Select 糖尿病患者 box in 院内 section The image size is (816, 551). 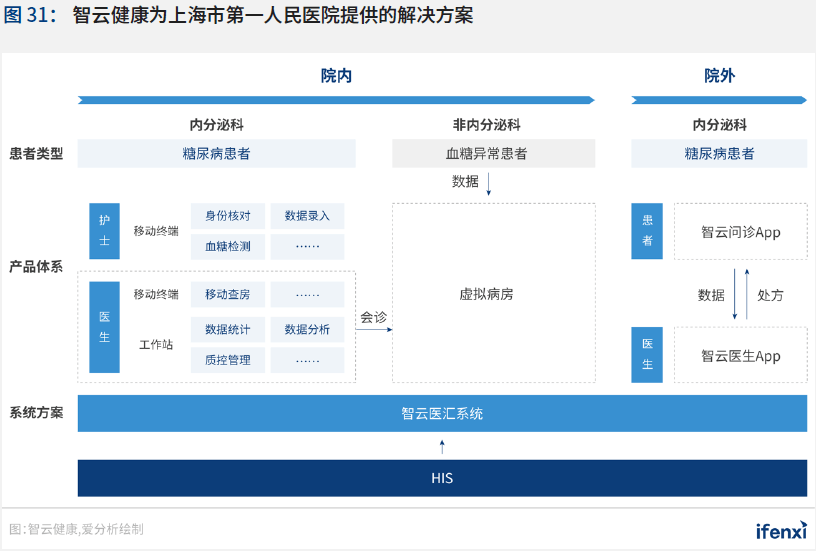pos(216,153)
